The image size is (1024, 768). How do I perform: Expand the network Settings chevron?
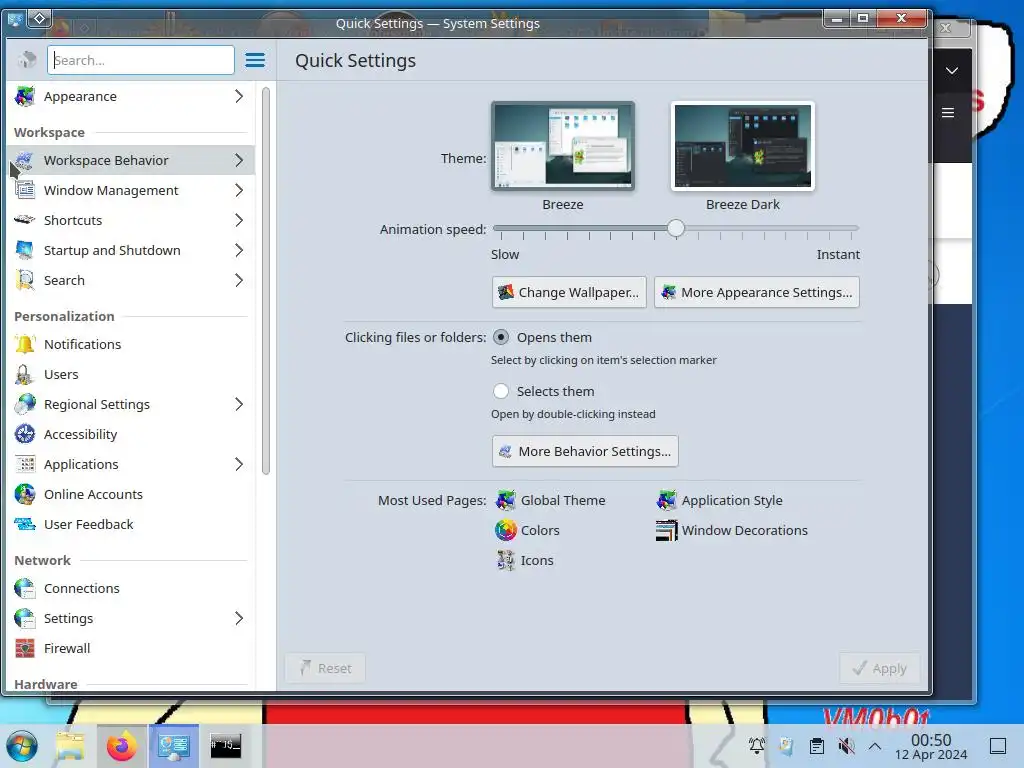click(239, 618)
